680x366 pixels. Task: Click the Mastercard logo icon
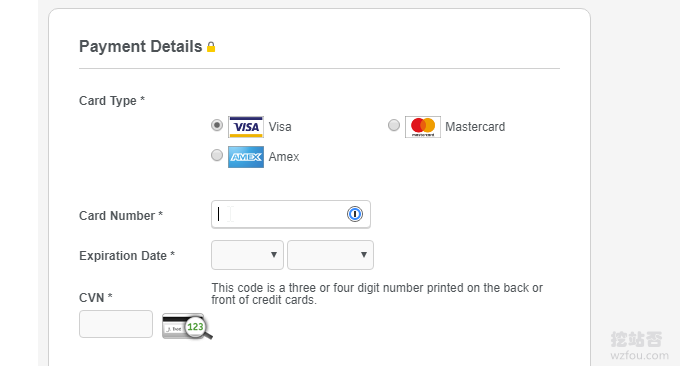(423, 127)
